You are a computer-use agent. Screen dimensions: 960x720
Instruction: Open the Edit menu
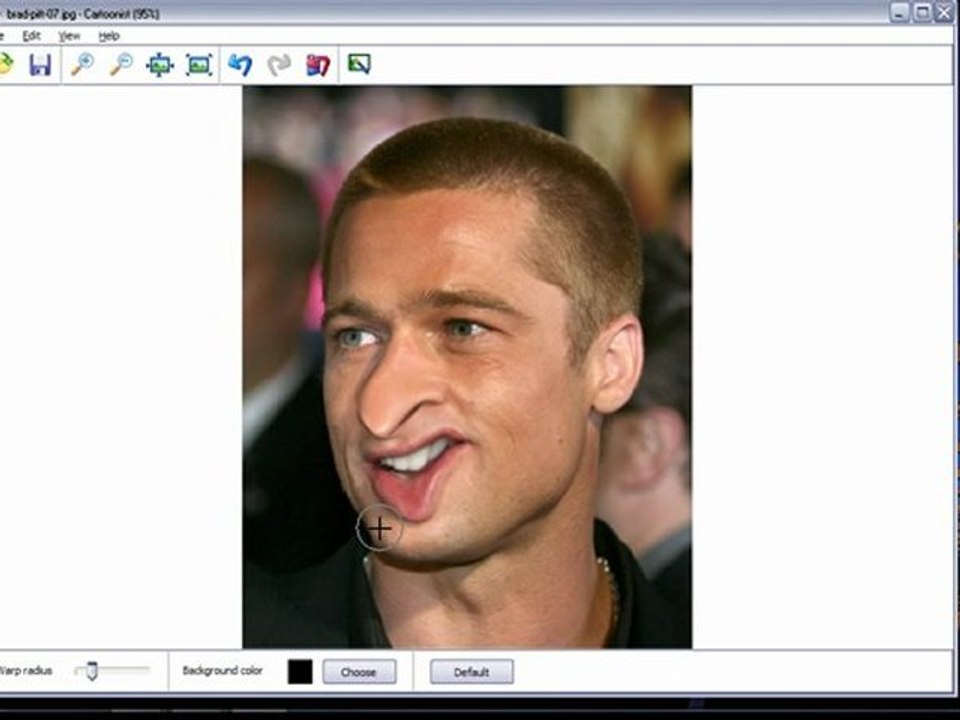[31, 36]
